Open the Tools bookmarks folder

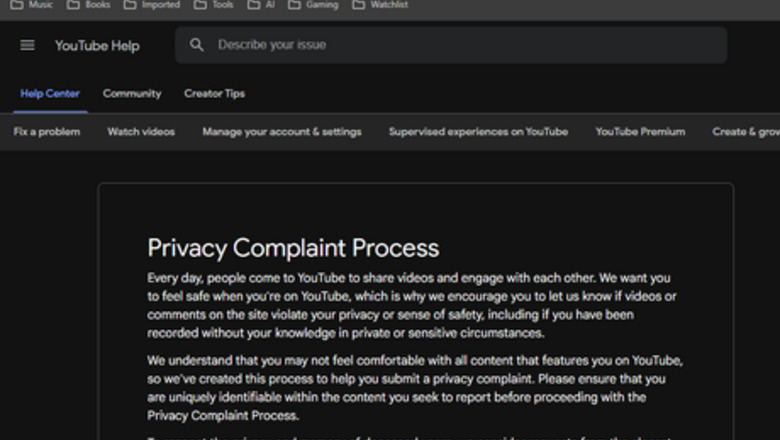point(214,5)
